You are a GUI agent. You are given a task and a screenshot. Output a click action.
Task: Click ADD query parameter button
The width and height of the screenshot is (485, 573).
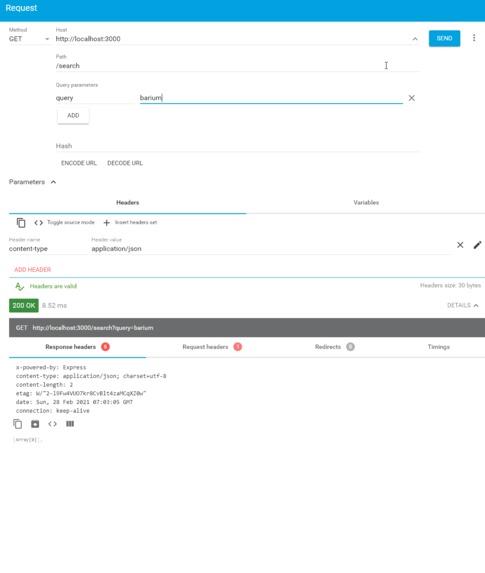coord(73,115)
